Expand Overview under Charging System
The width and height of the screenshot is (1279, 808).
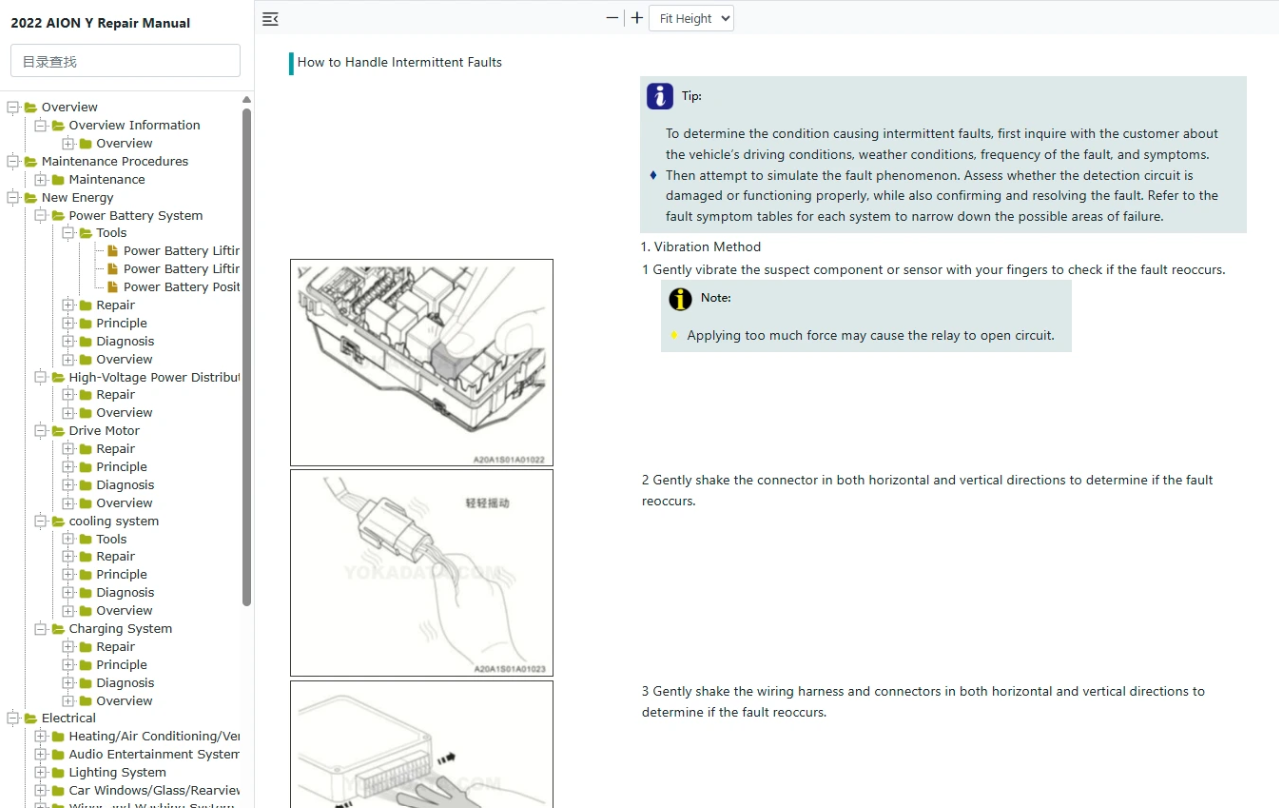(x=68, y=701)
